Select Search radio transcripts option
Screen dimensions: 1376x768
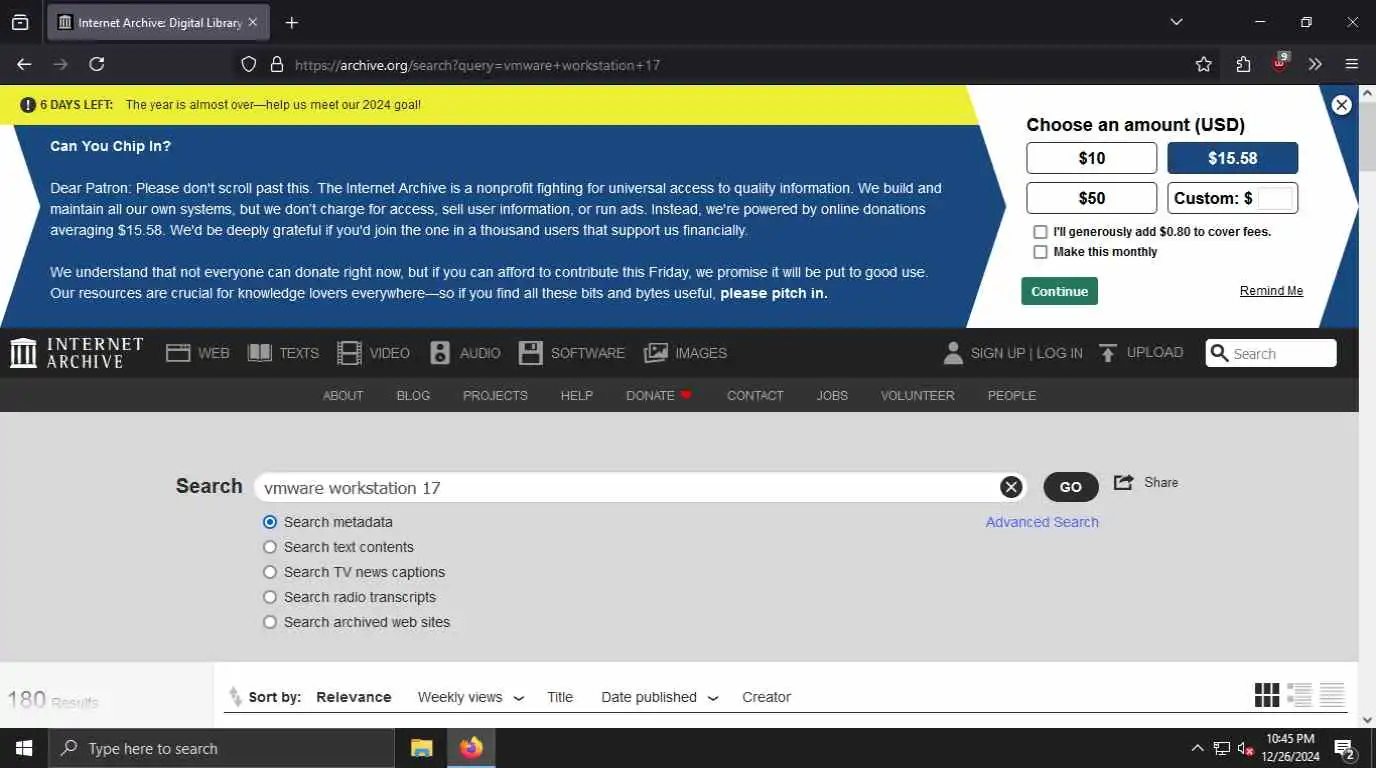point(270,597)
